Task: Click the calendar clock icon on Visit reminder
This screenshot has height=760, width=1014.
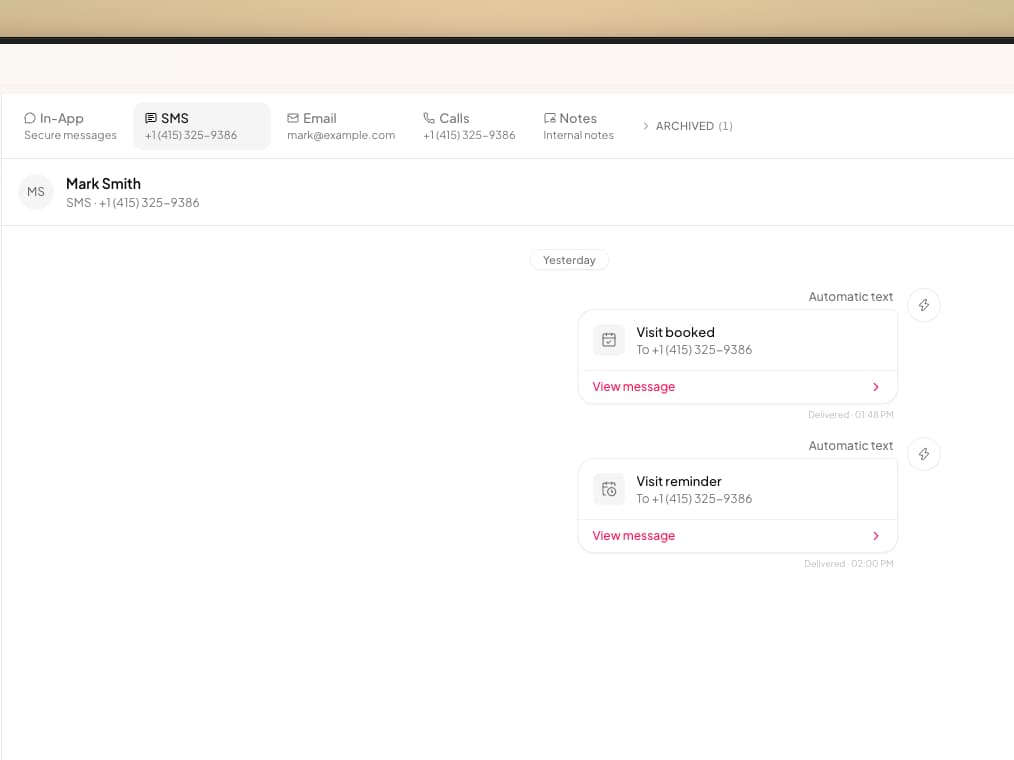Action: 609,489
